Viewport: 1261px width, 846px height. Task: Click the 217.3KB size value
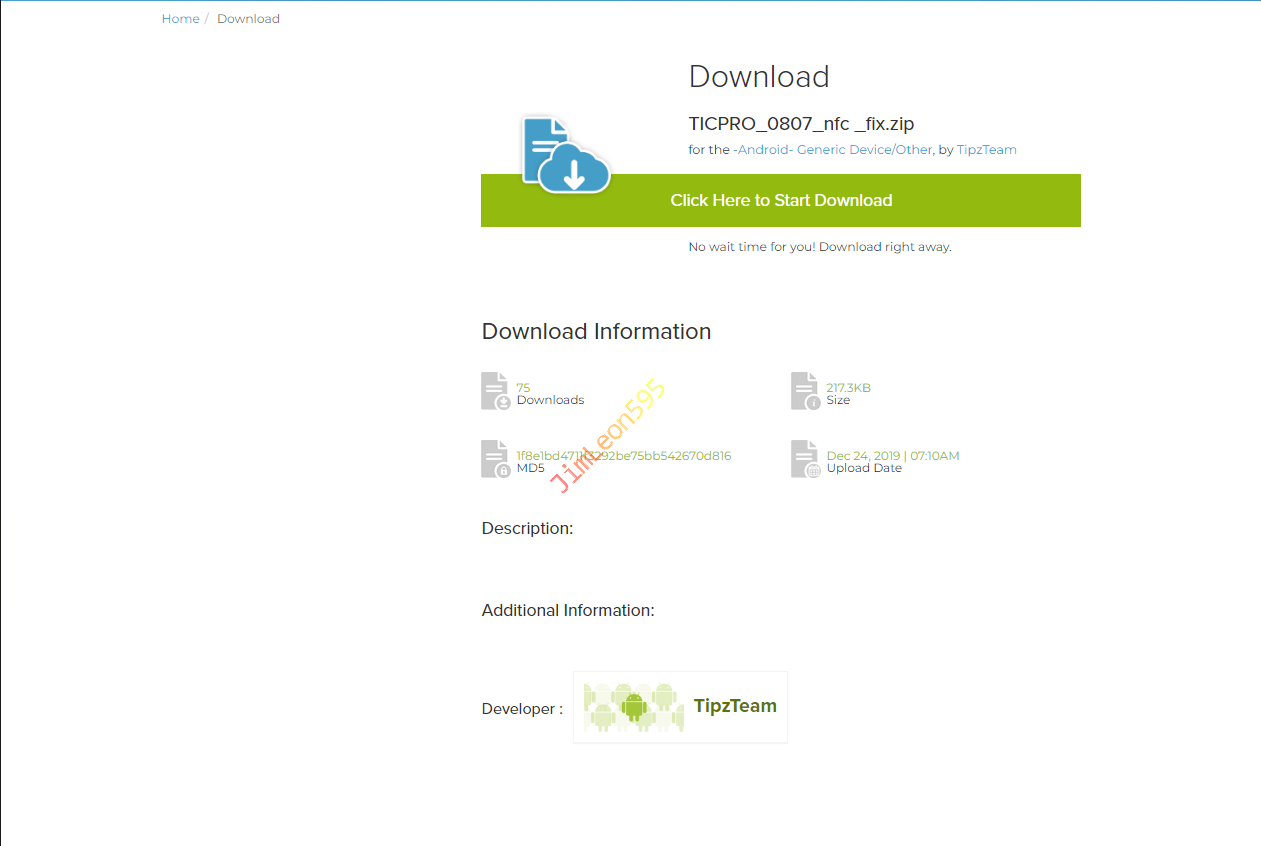[848, 388]
